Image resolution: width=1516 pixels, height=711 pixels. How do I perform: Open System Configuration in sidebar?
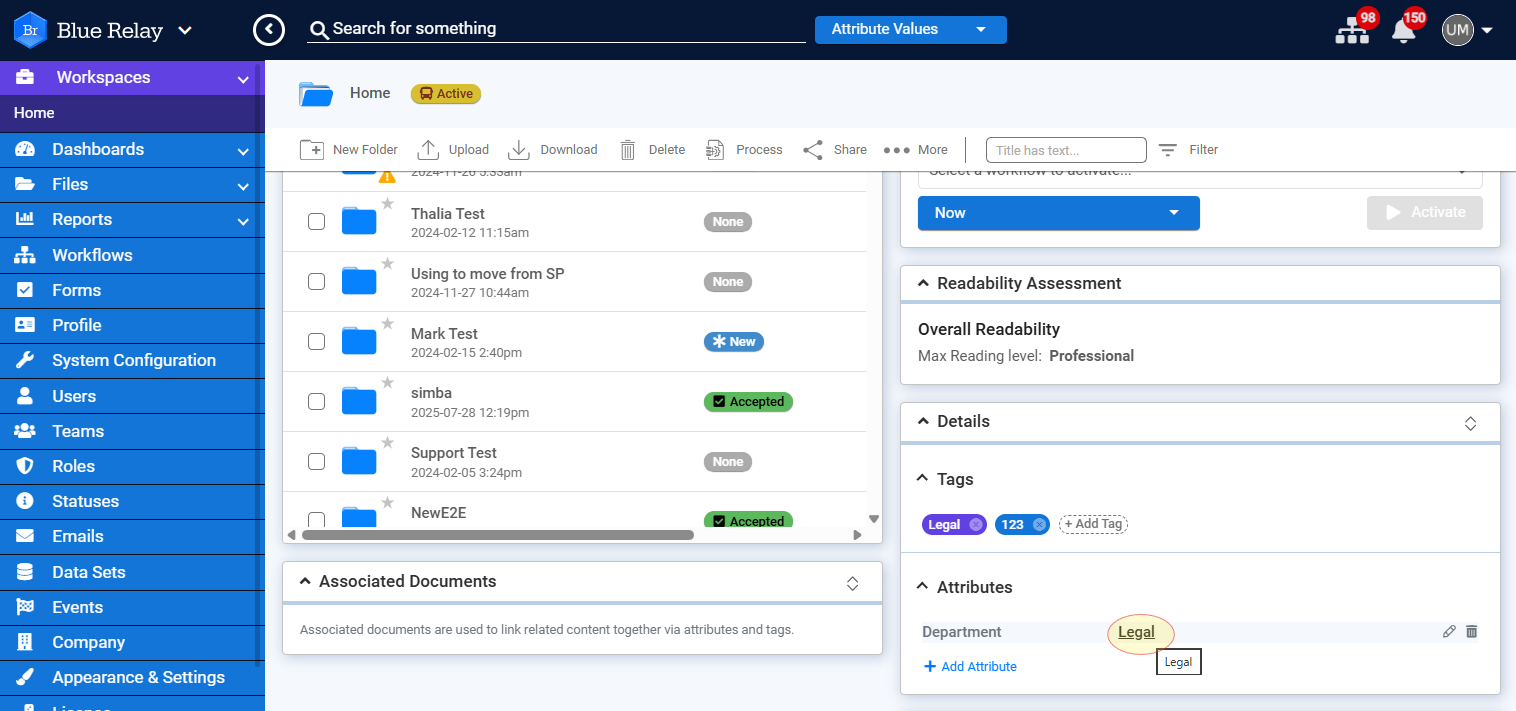(132, 360)
